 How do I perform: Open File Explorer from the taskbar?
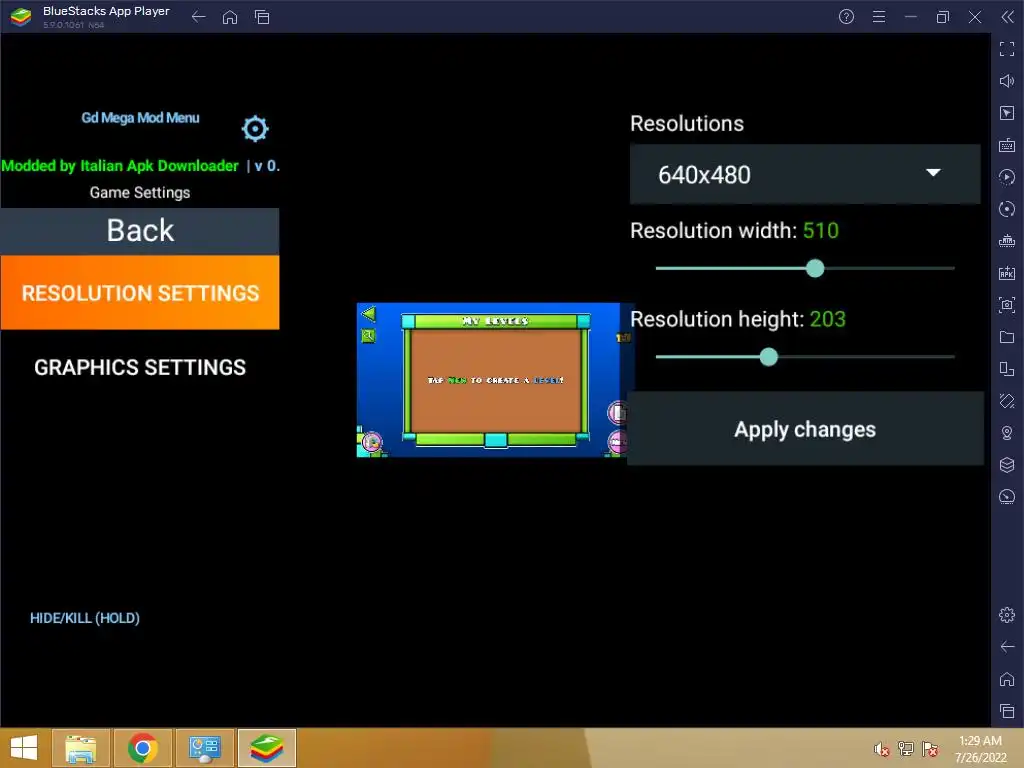click(x=81, y=748)
